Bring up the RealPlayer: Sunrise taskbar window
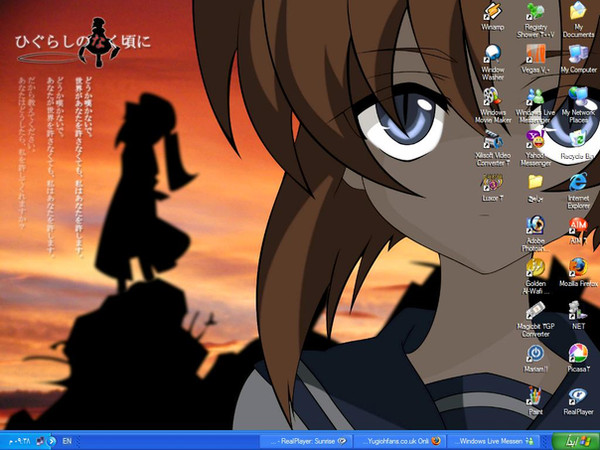600x450 pixels. pyautogui.click(x=307, y=441)
